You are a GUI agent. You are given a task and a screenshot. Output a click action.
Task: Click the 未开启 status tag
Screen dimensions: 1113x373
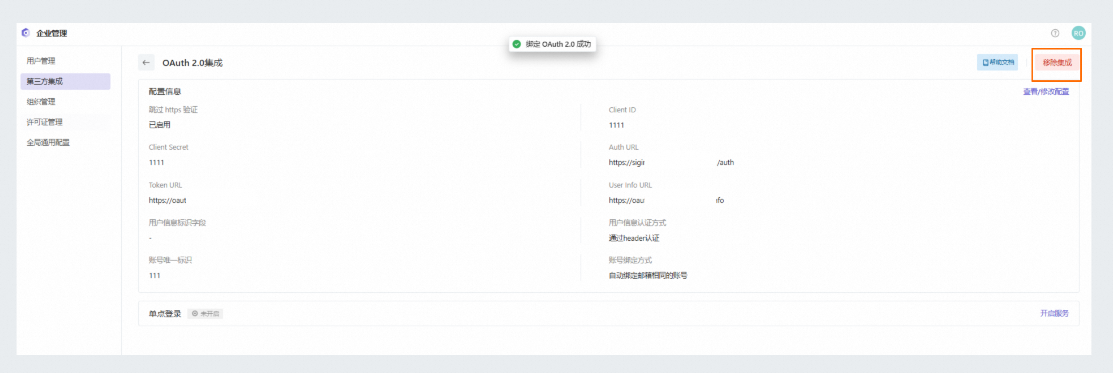click(x=205, y=313)
